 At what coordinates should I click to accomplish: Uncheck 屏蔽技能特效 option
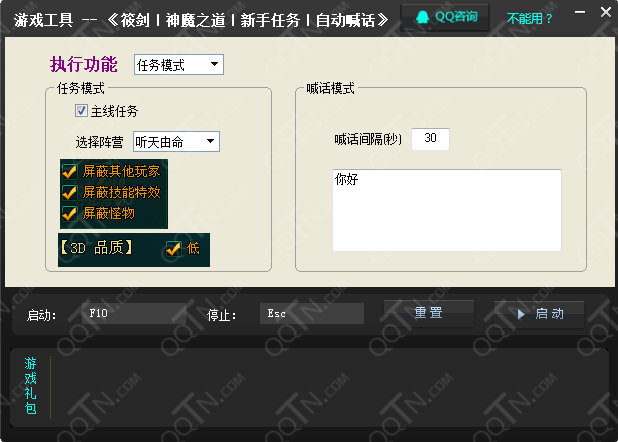coord(70,192)
